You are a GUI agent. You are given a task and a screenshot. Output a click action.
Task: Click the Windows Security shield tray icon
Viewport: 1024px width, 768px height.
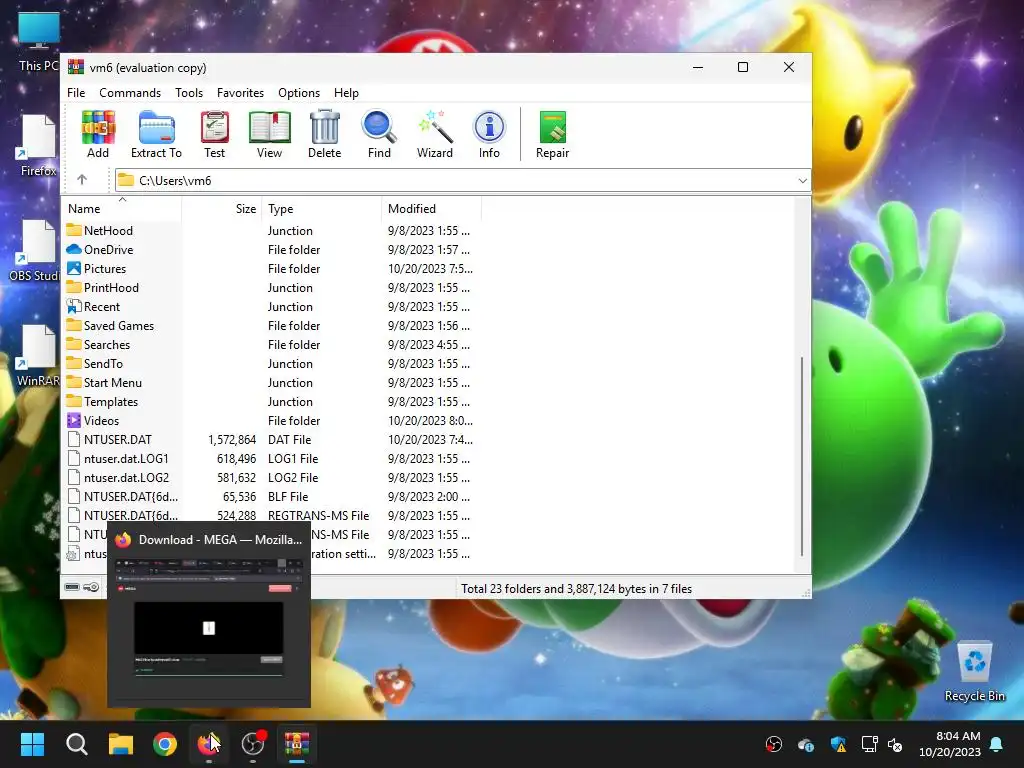coord(838,744)
